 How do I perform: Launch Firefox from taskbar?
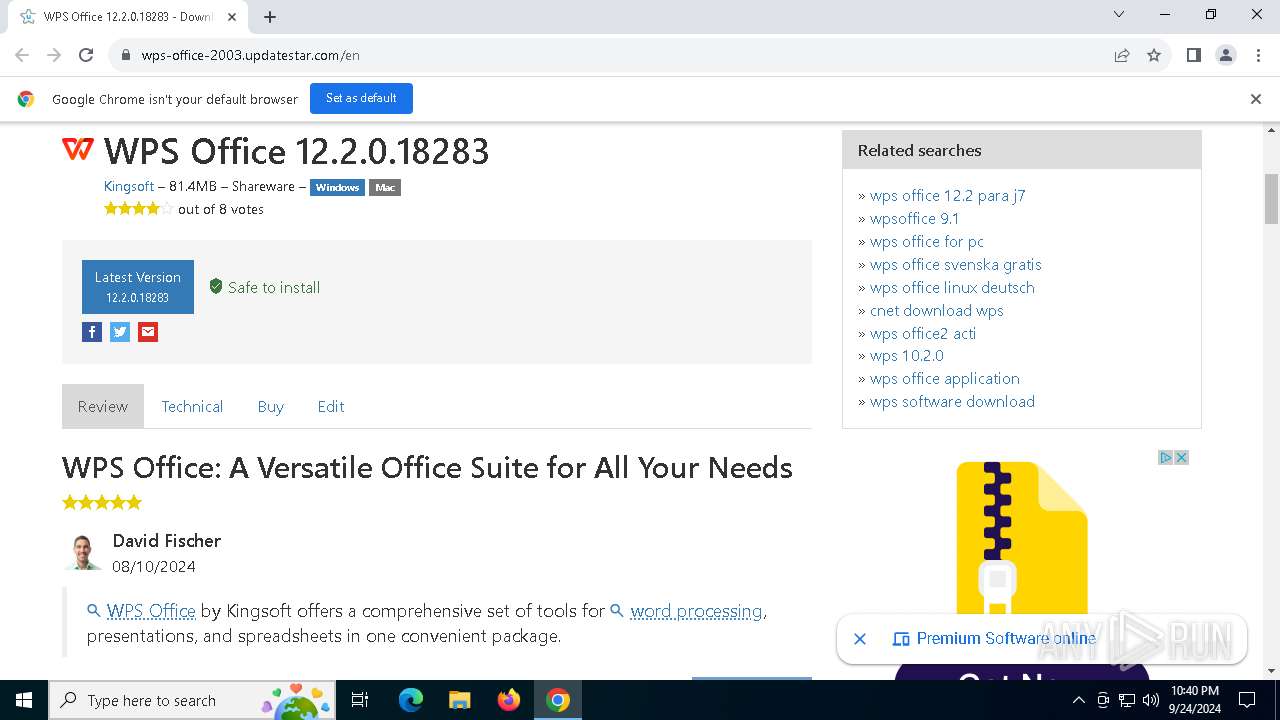coord(509,700)
